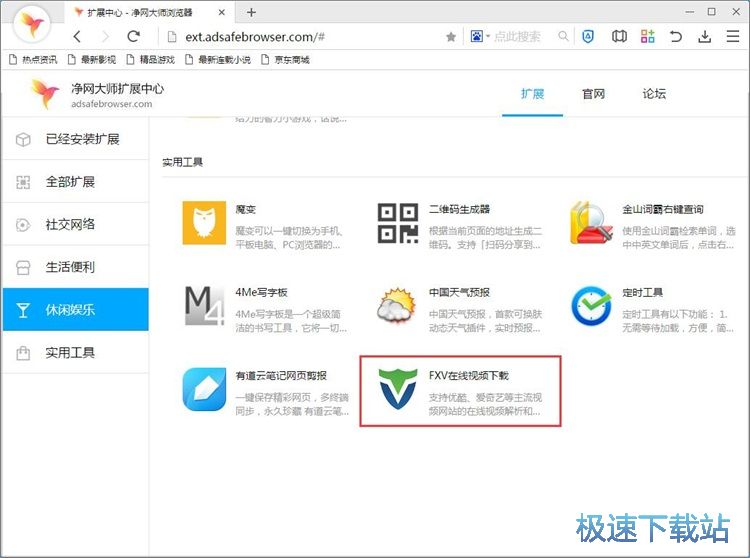Image resolution: width=750 pixels, height=558 pixels.
Task: Click the address bar URL ext.adsafebrowser.com
Action: 255,37
